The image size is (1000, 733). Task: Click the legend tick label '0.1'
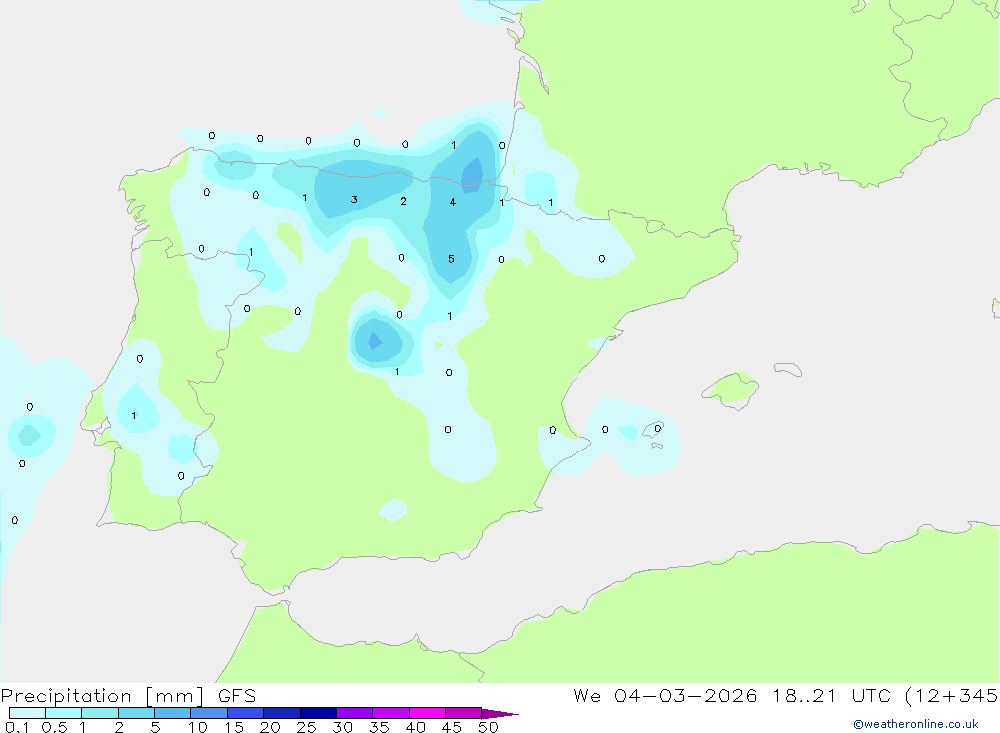tap(17, 727)
